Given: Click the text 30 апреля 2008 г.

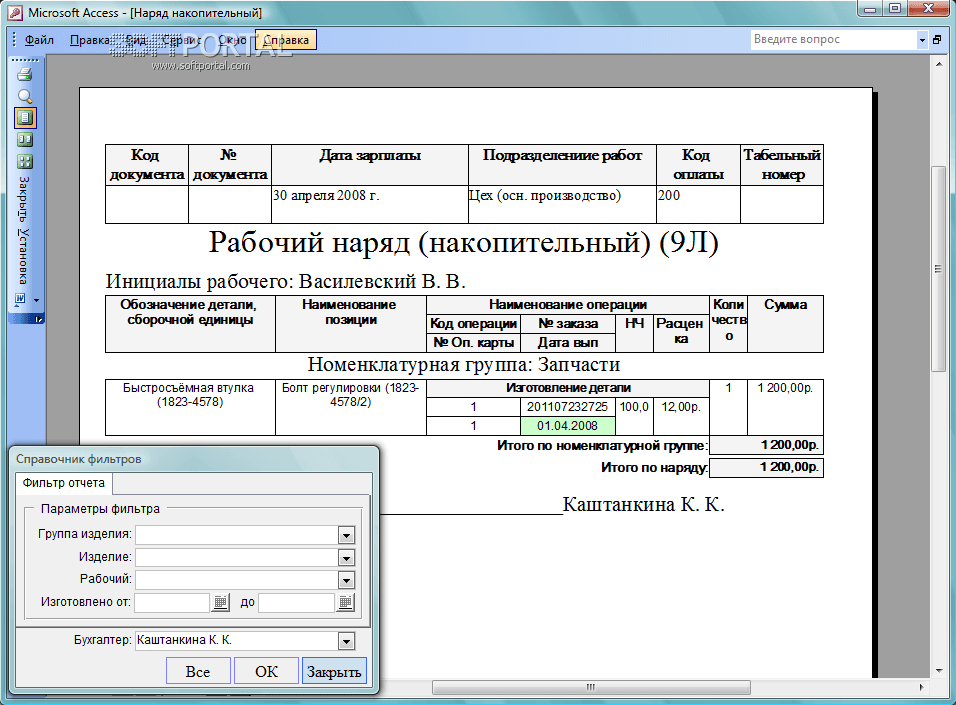Looking at the screenshot, I should coord(326,196).
